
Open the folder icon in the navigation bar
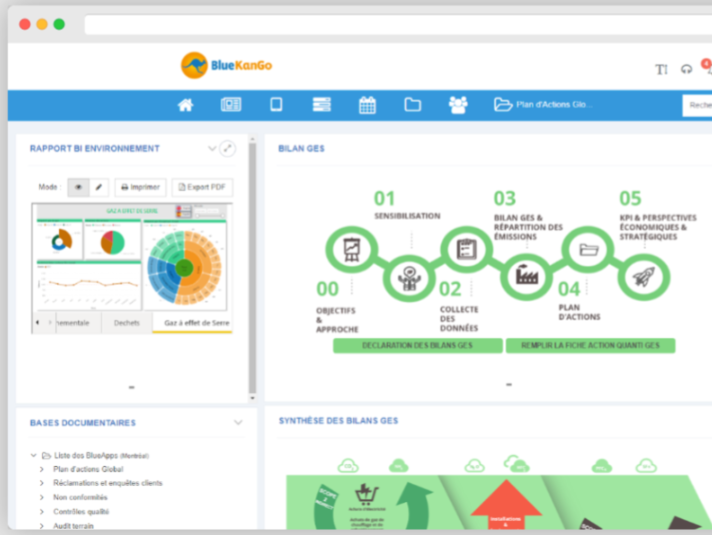coord(412,104)
